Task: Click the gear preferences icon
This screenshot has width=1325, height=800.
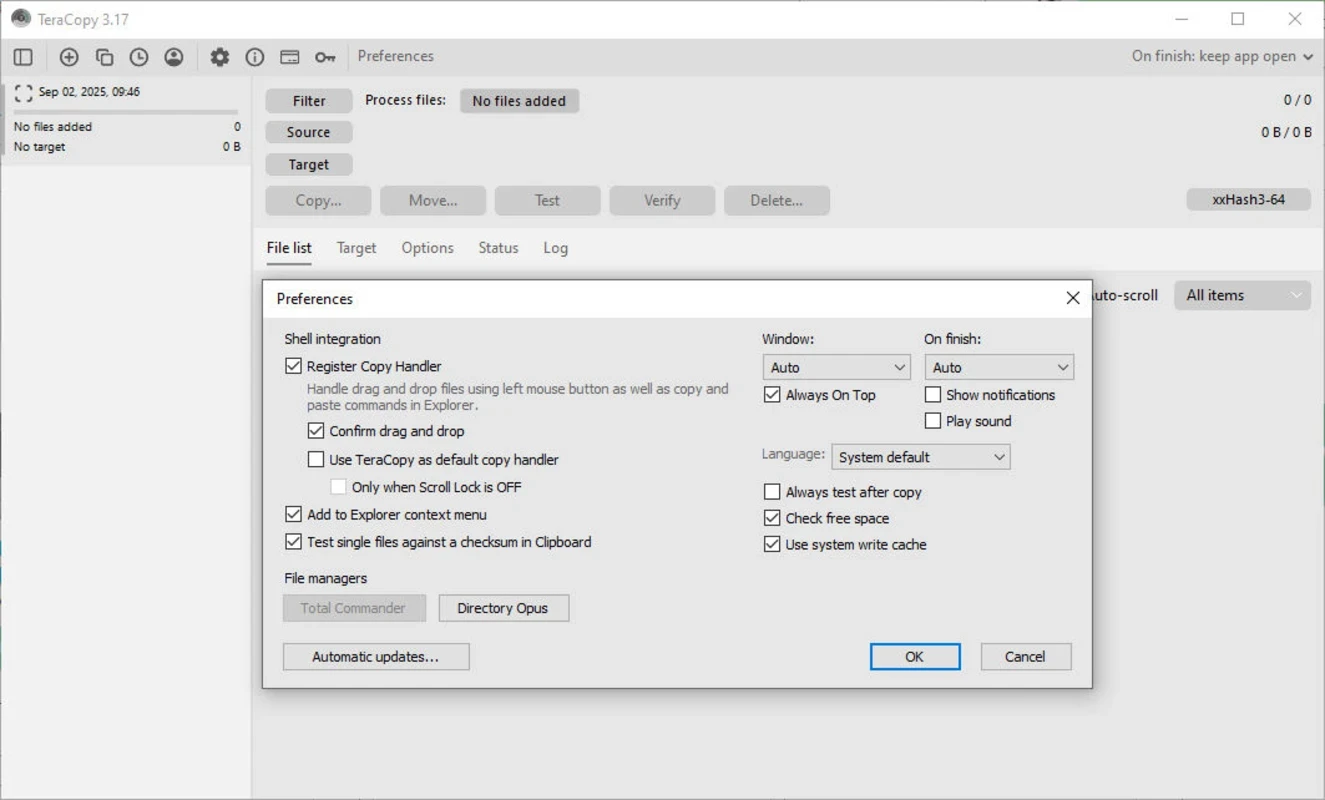Action: point(219,57)
